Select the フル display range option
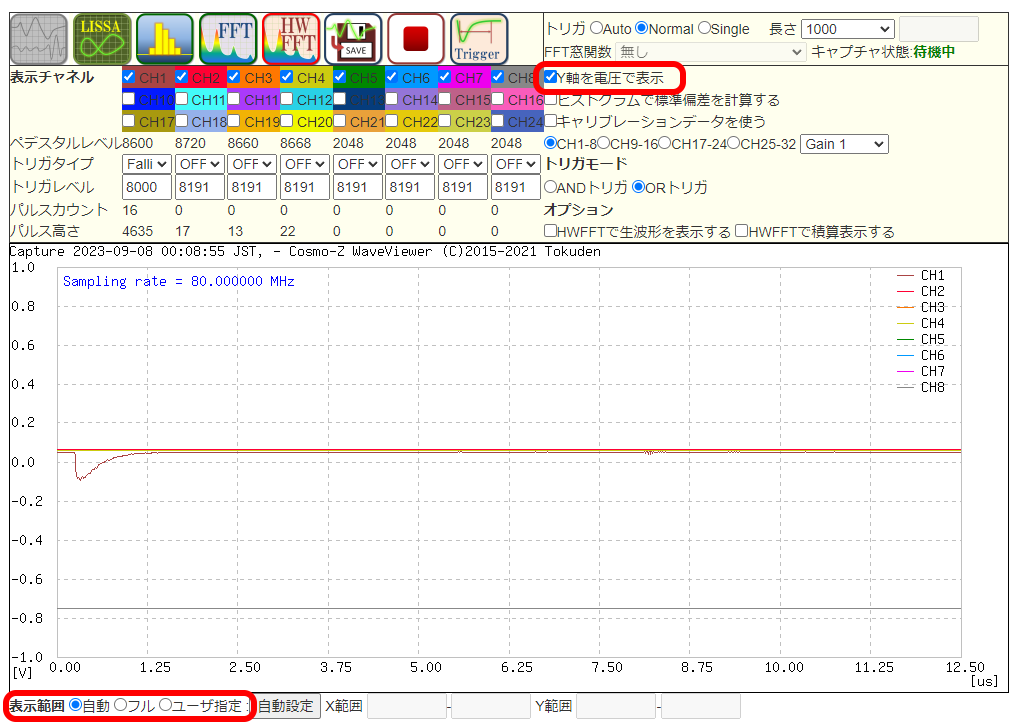Viewport: 1024px width, 724px height. 121,705
